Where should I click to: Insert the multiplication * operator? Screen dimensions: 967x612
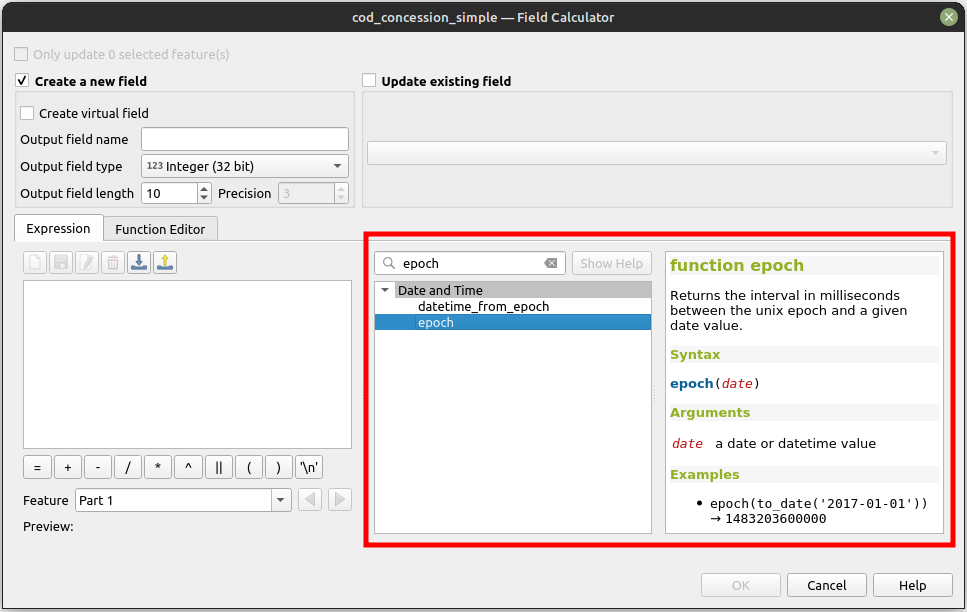(158, 468)
